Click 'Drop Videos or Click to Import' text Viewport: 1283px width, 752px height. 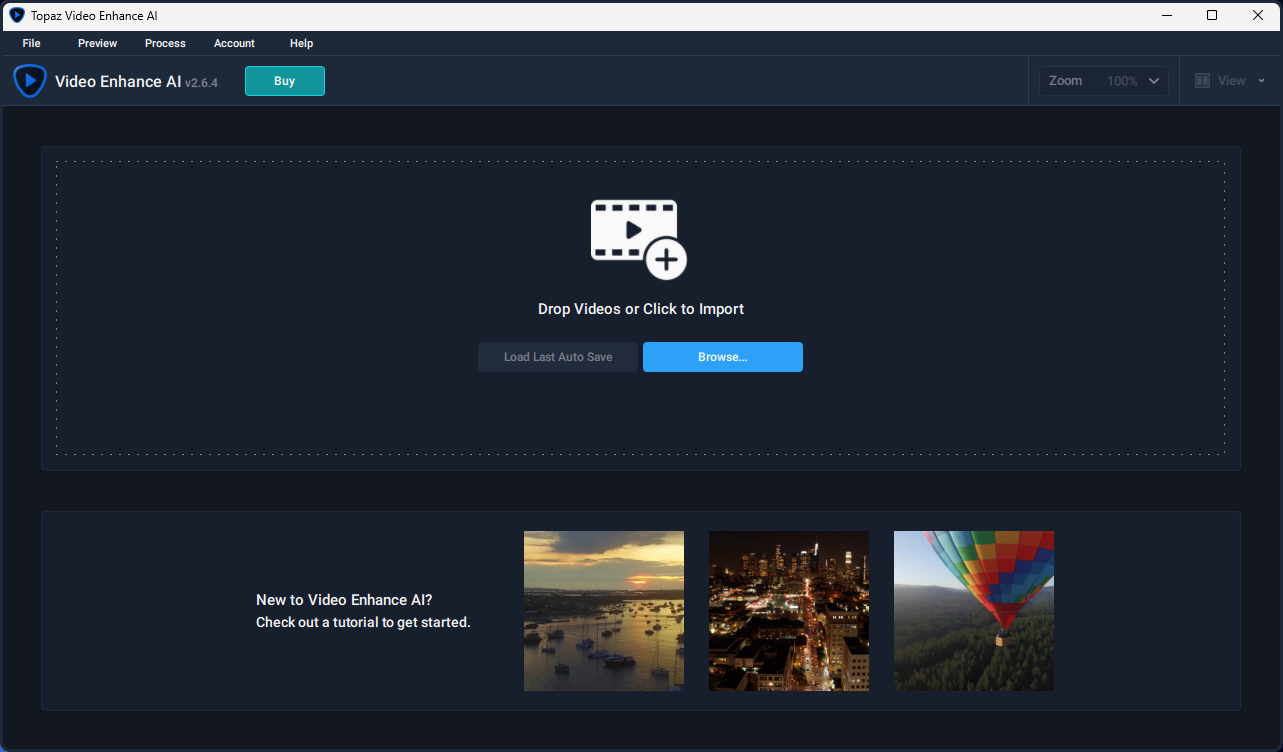click(x=641, y=309)
